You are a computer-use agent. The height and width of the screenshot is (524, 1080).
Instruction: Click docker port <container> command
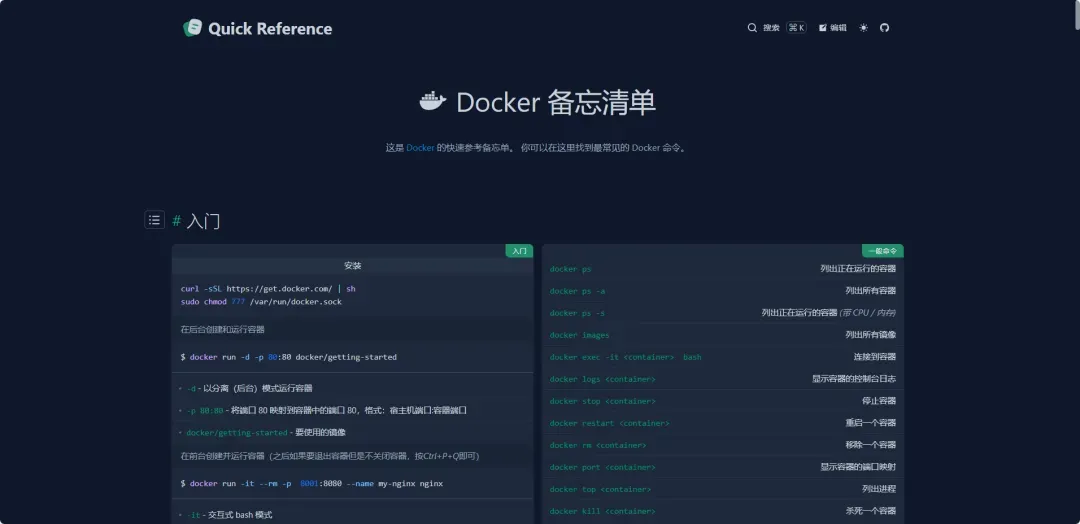603,468
